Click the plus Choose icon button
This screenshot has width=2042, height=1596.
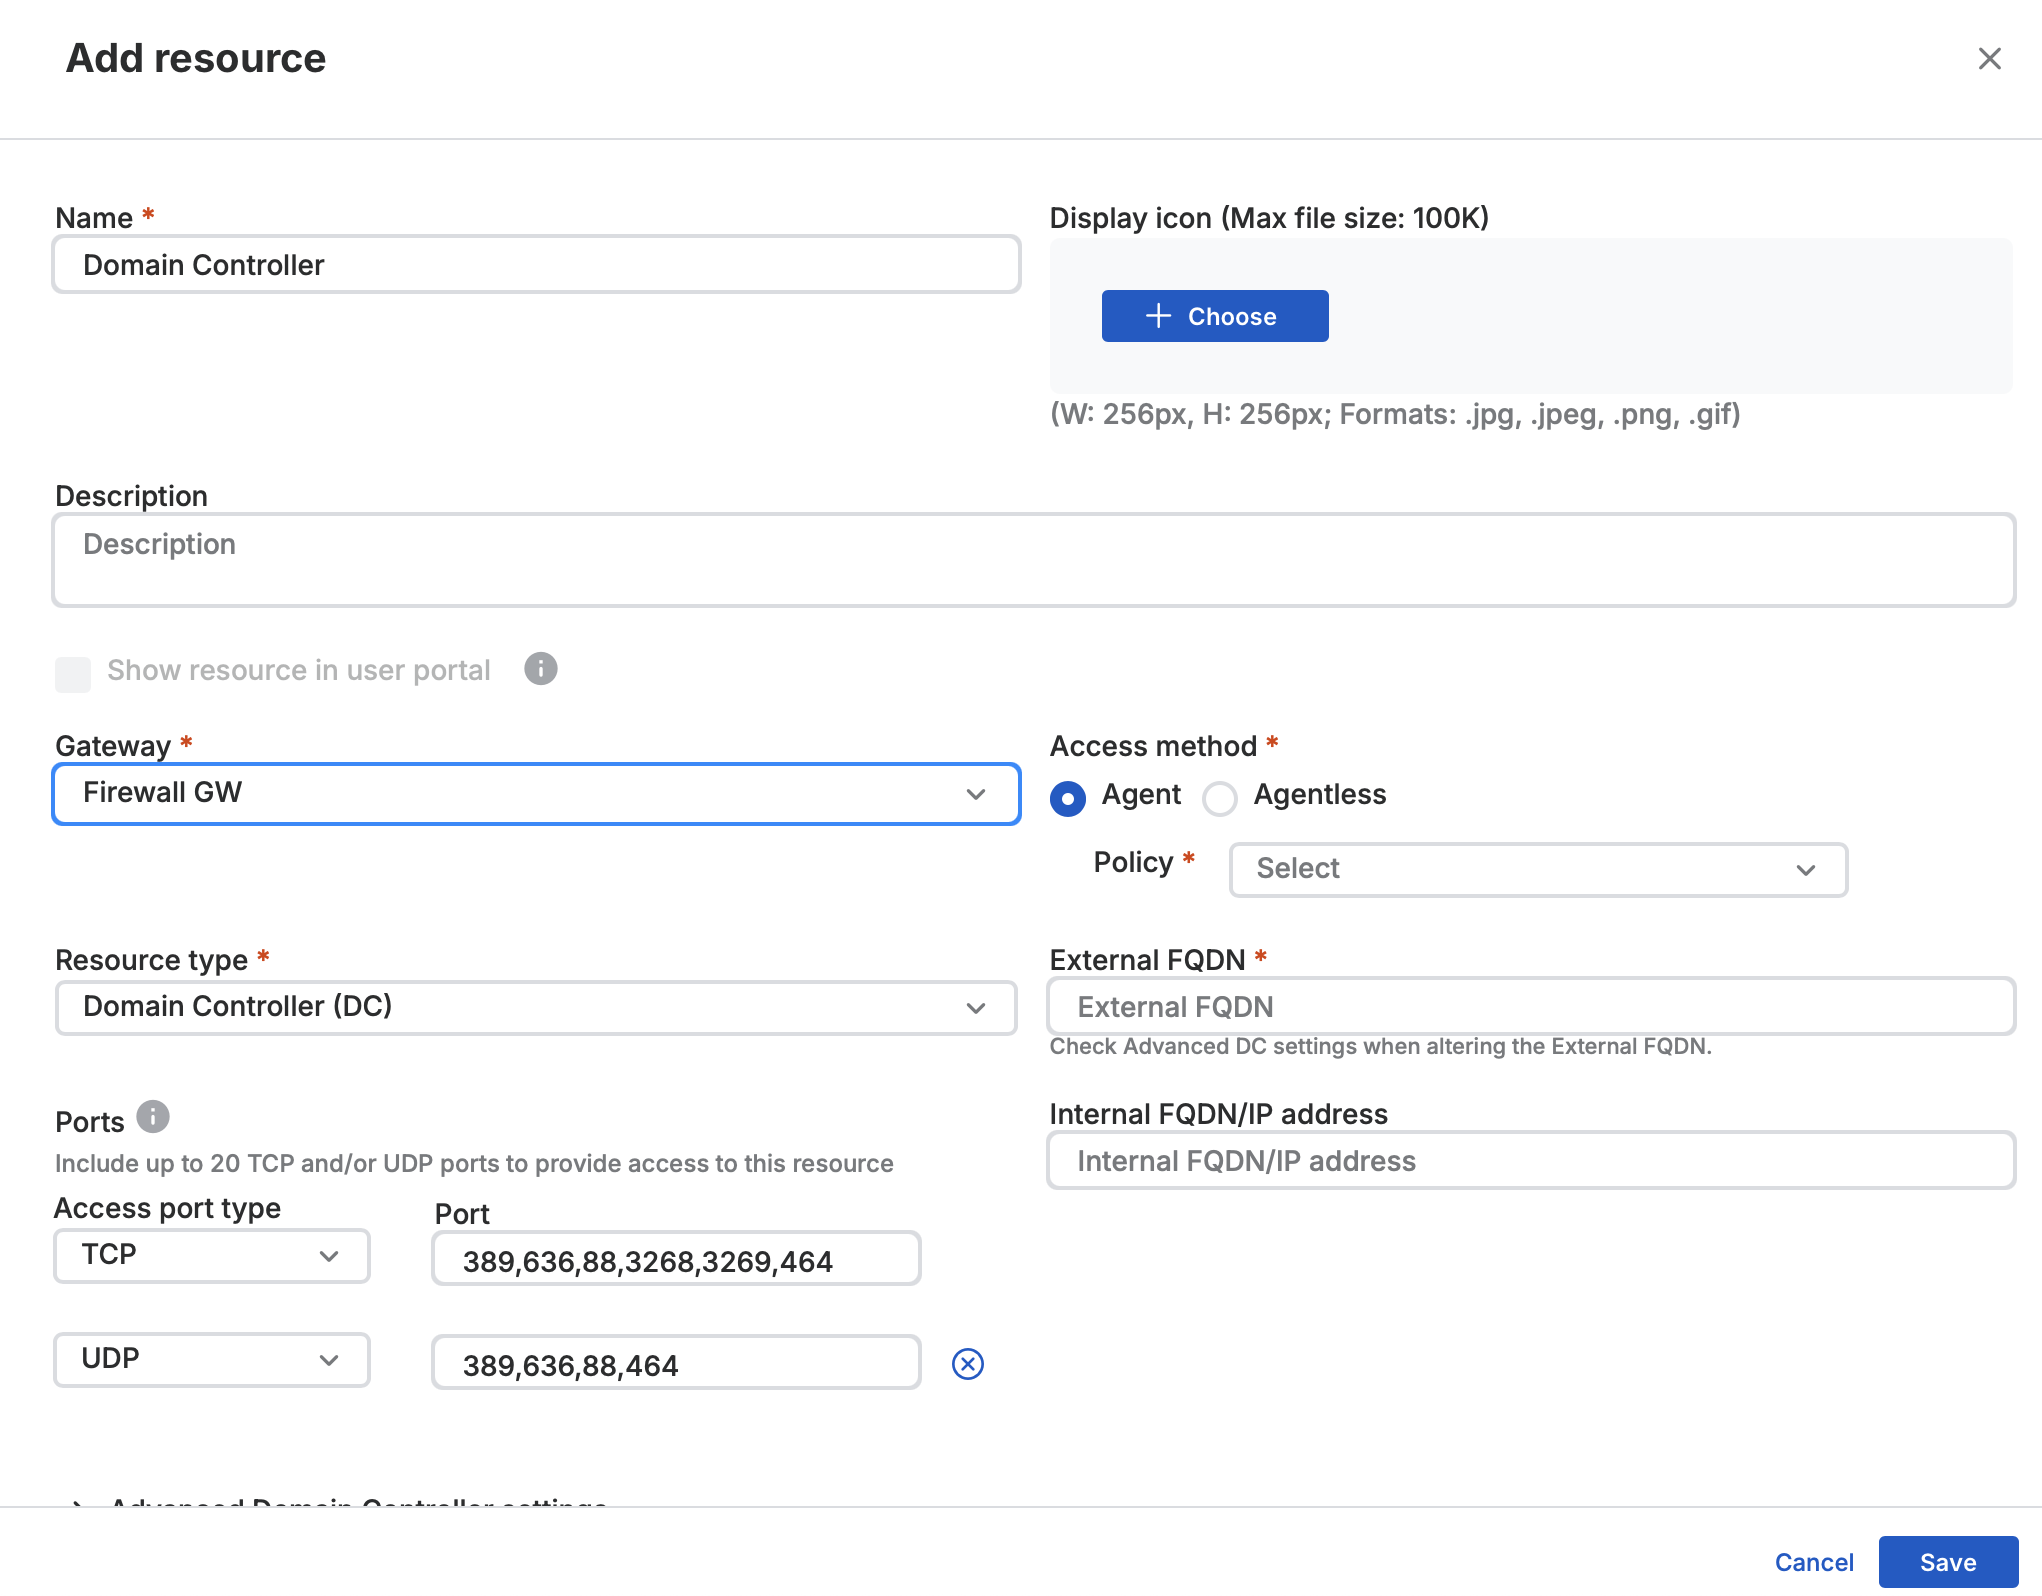point(1214,316)
